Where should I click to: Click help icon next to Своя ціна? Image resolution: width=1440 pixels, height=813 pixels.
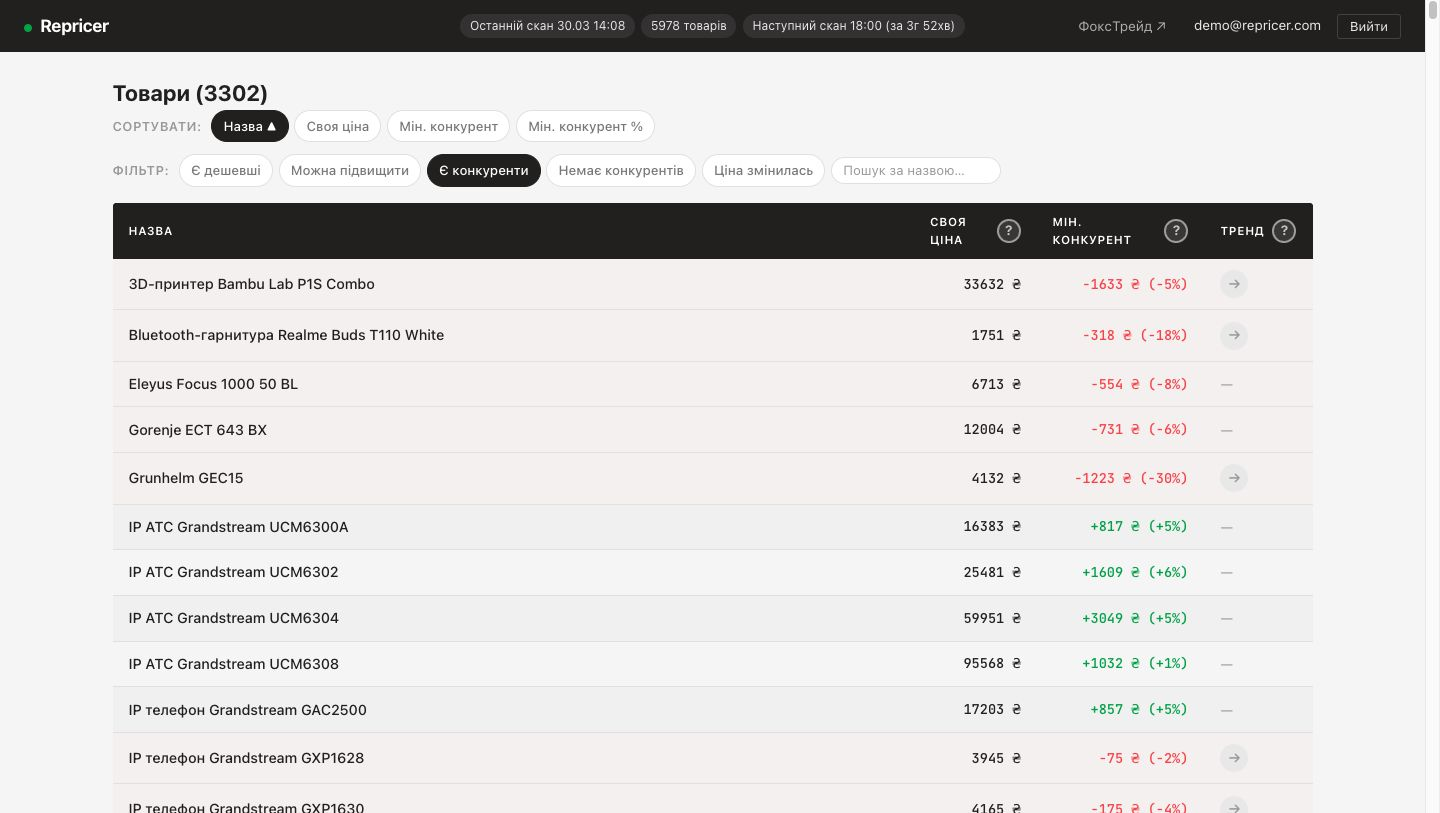click(1009, 231)
